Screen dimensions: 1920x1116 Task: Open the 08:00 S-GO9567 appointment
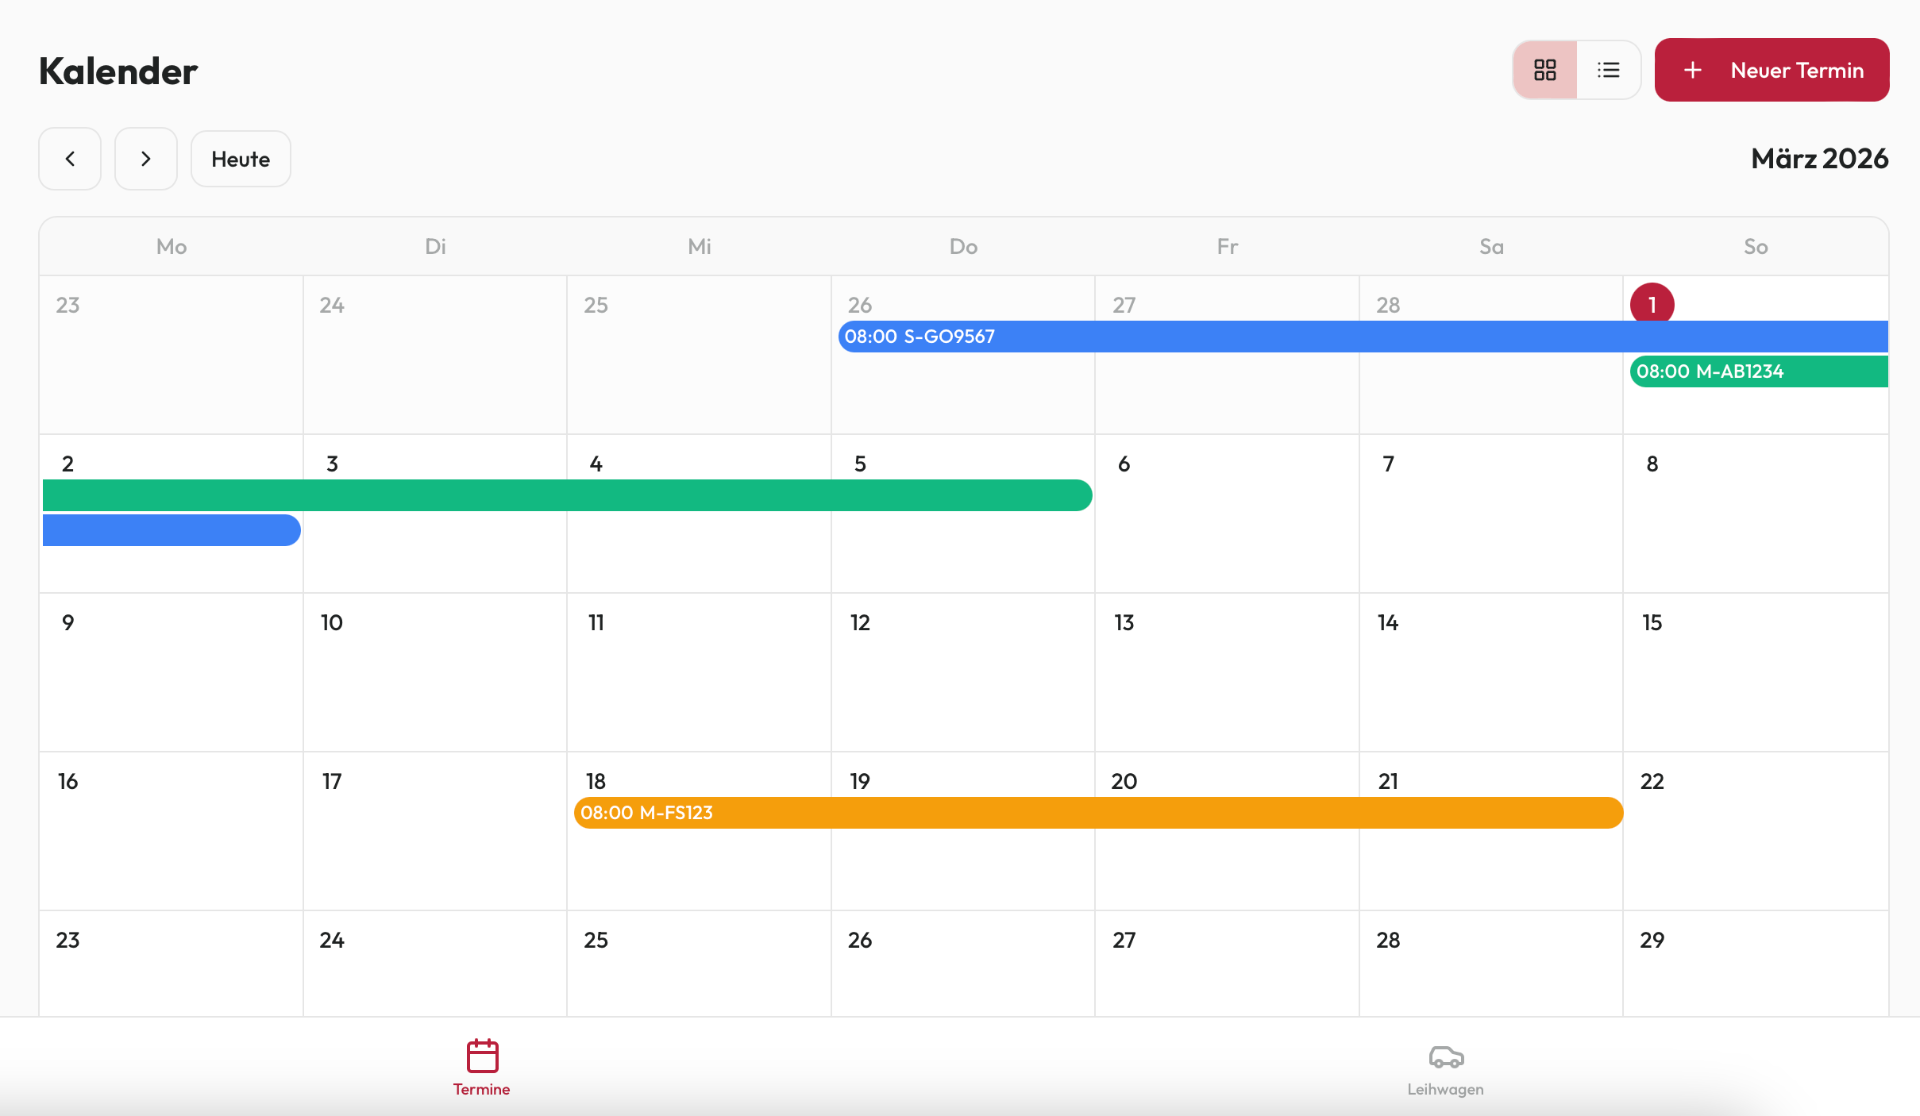[1363, 336]
